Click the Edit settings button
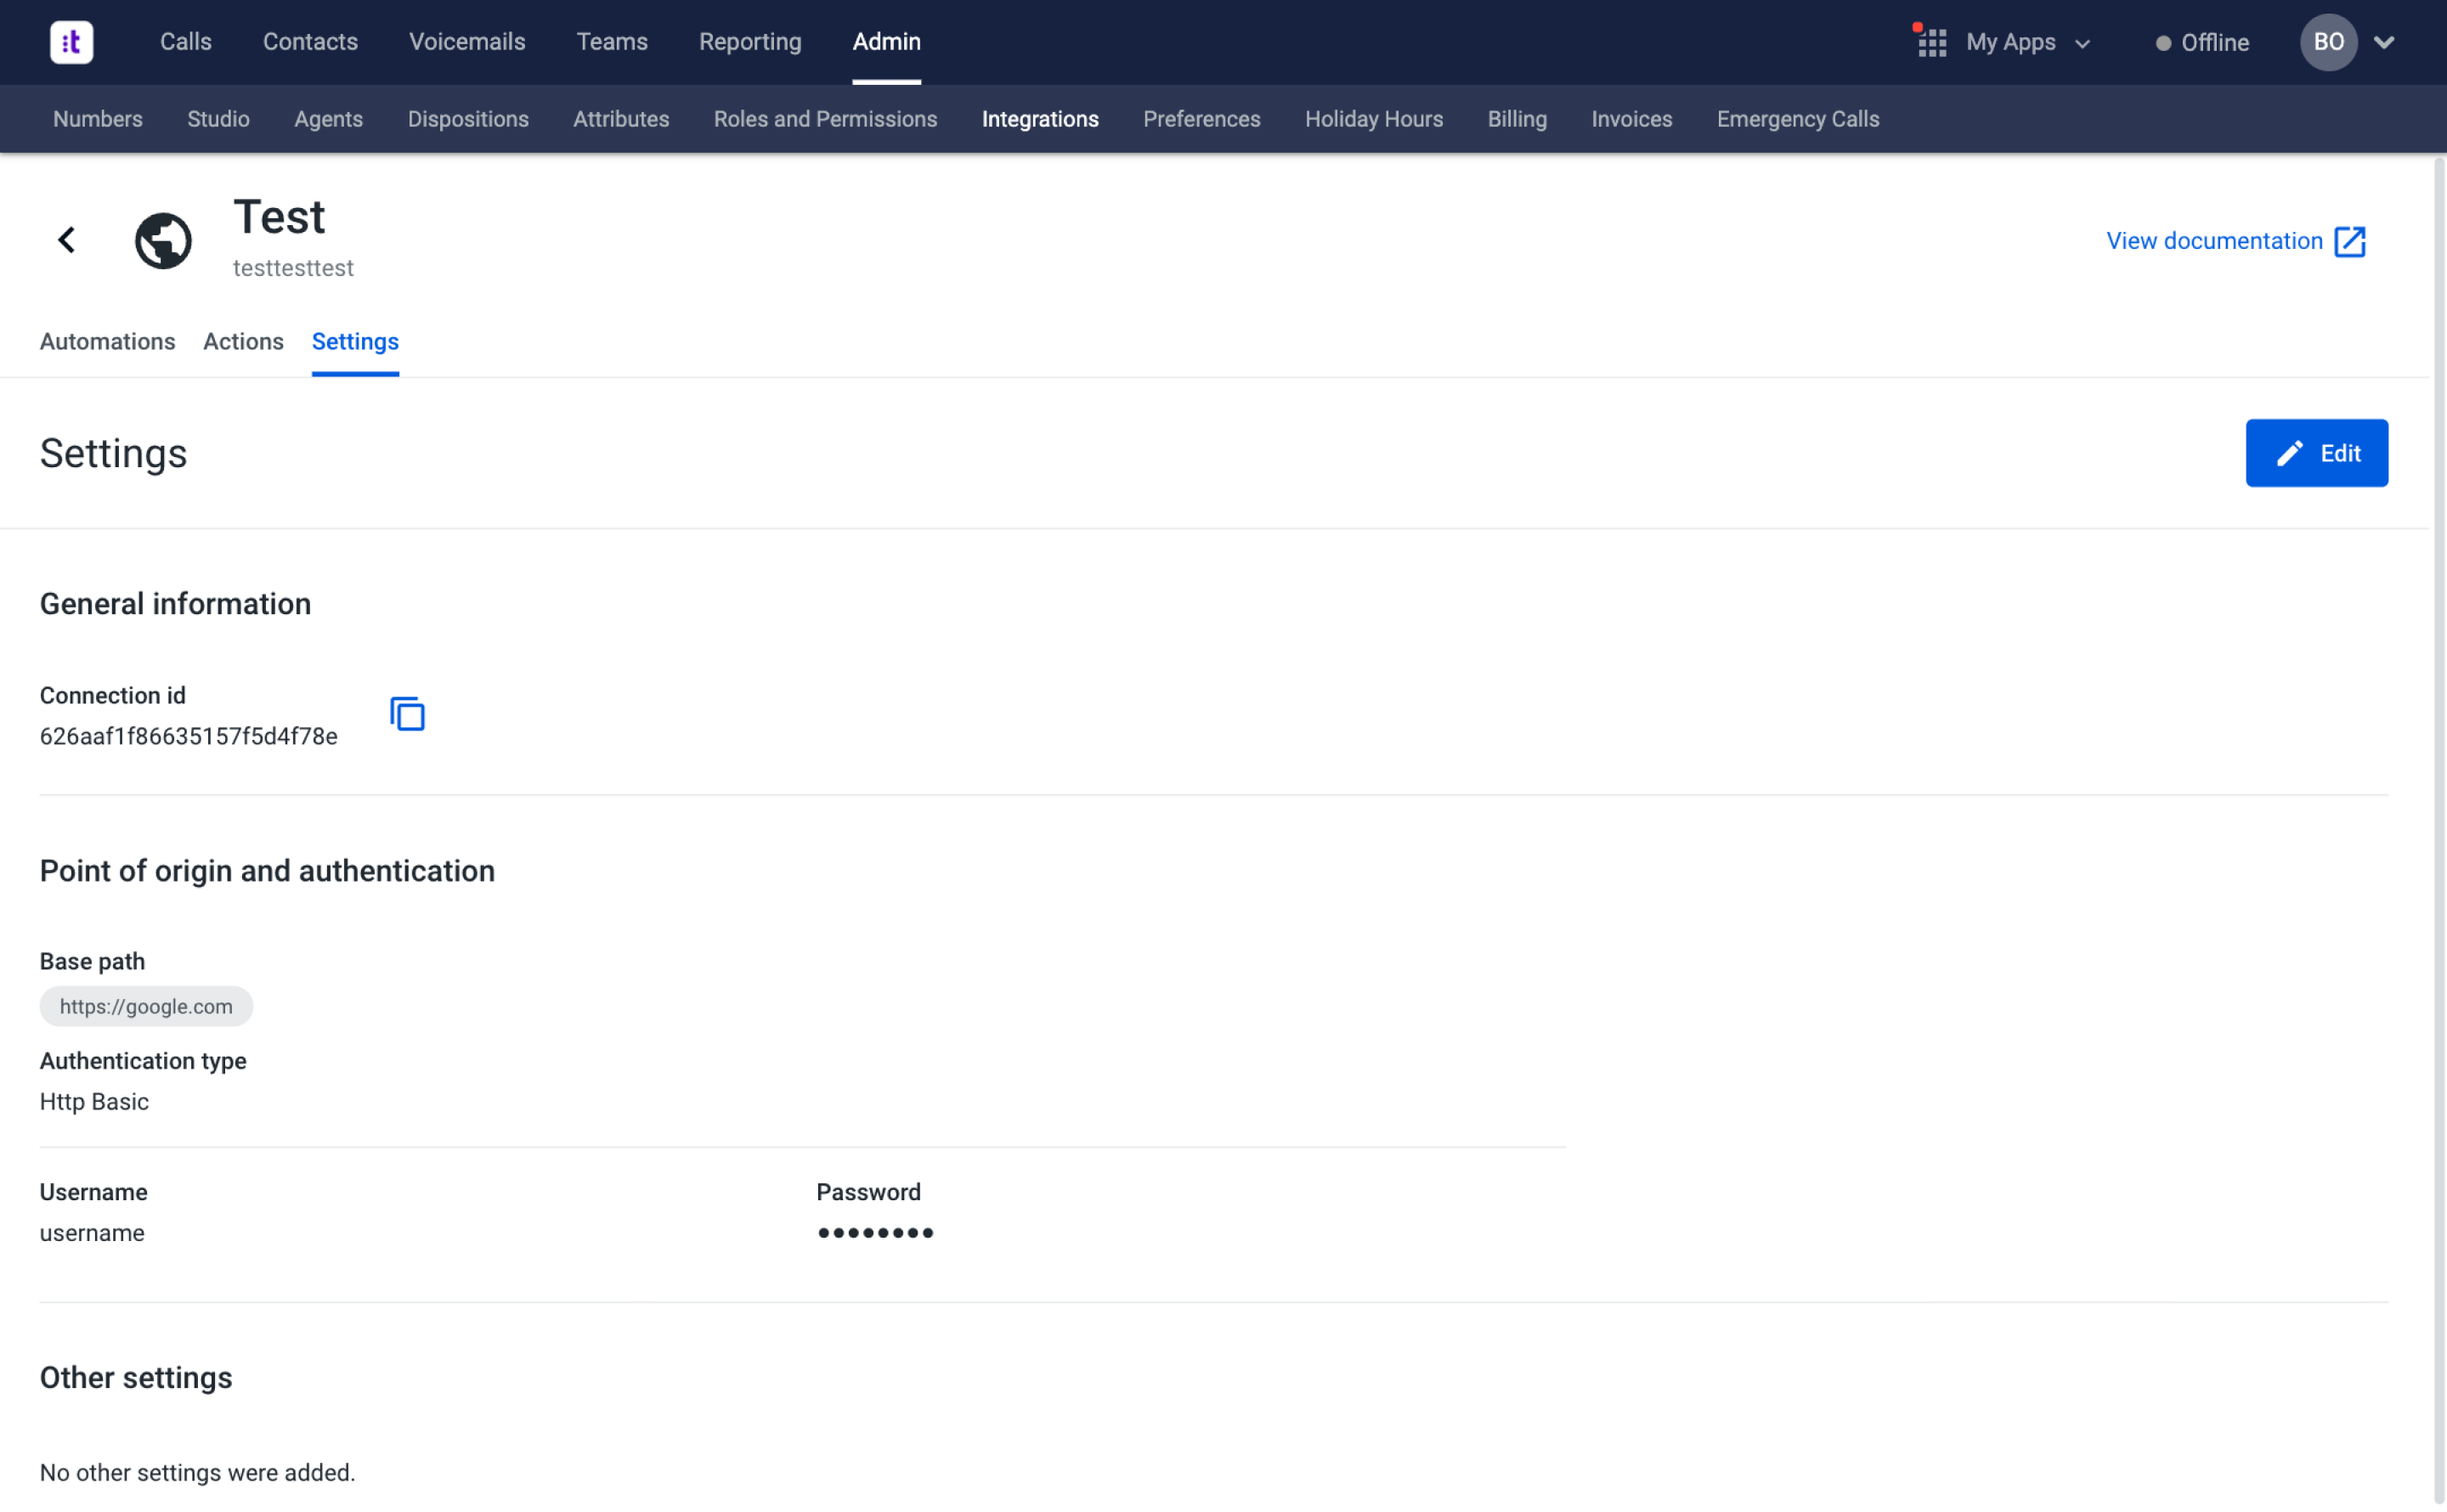2447x1512 pixels. click(2315, 453)
